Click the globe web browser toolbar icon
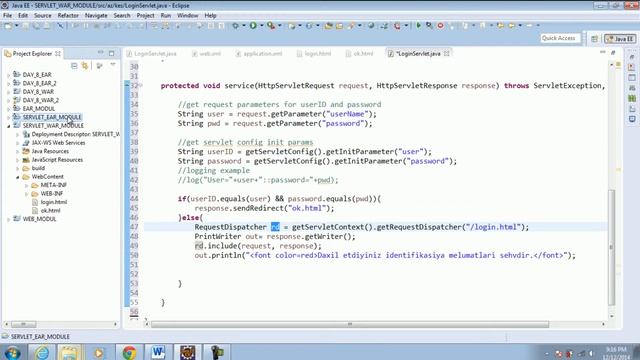640x360 pixels. click(371, 26)
